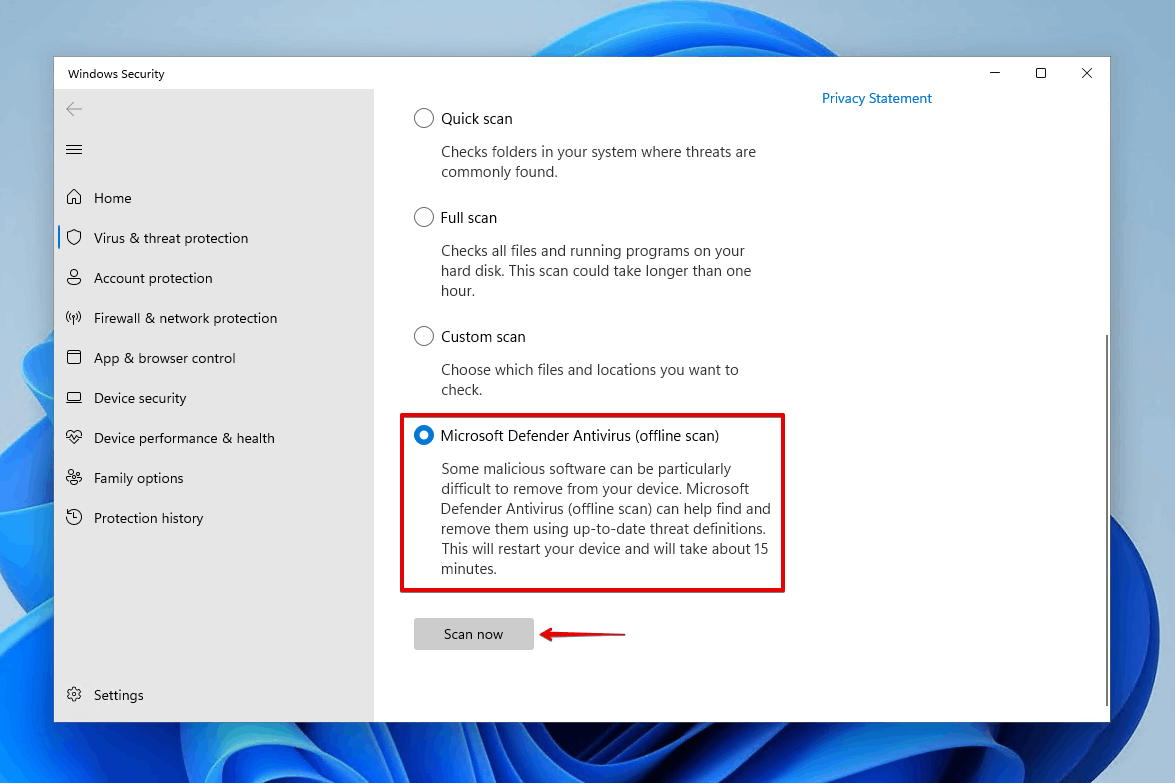This screenshot has width=1175, height=783.
Task: Click the Protection history clock icon
Action: pyautogui.click(x=73, y=517)
